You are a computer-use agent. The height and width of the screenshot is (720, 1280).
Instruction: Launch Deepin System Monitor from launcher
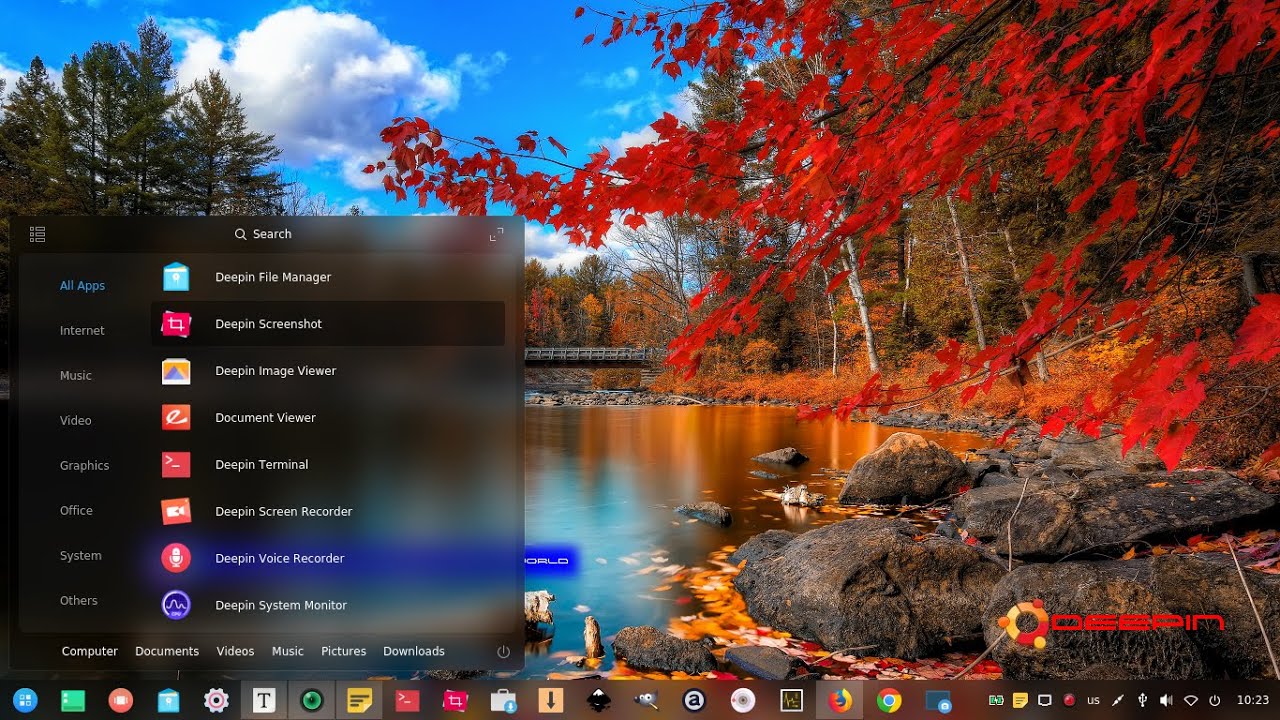tap(327, 606)
